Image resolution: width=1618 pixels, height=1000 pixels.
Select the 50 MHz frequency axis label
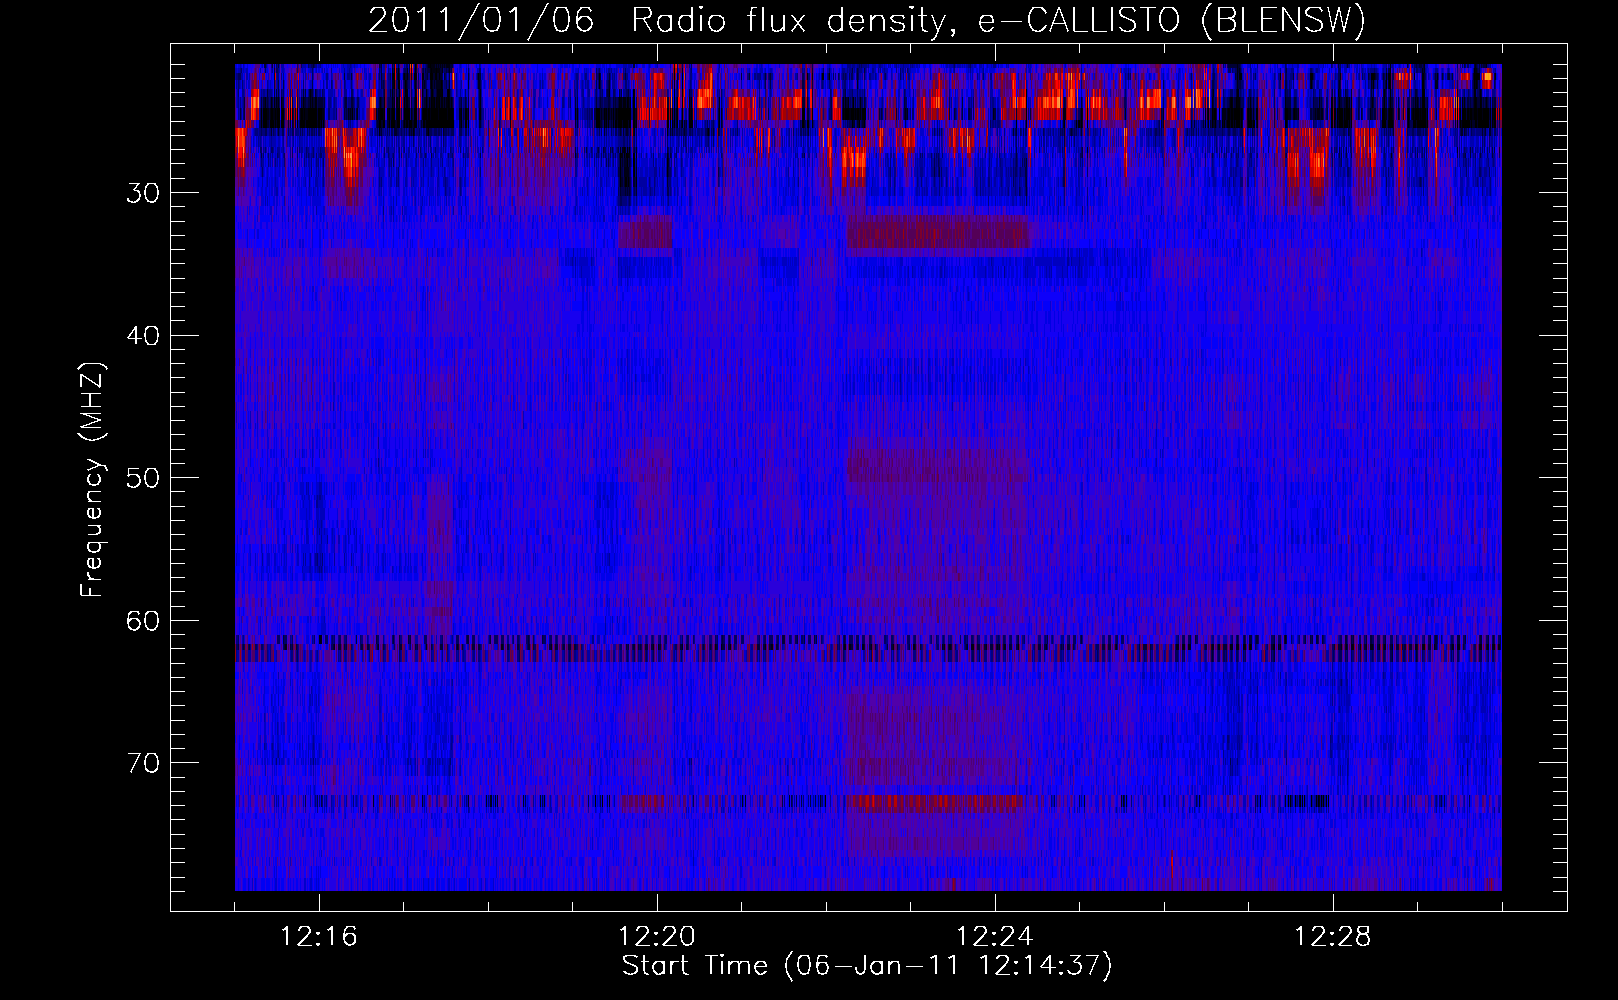click(x=143, y=478)
